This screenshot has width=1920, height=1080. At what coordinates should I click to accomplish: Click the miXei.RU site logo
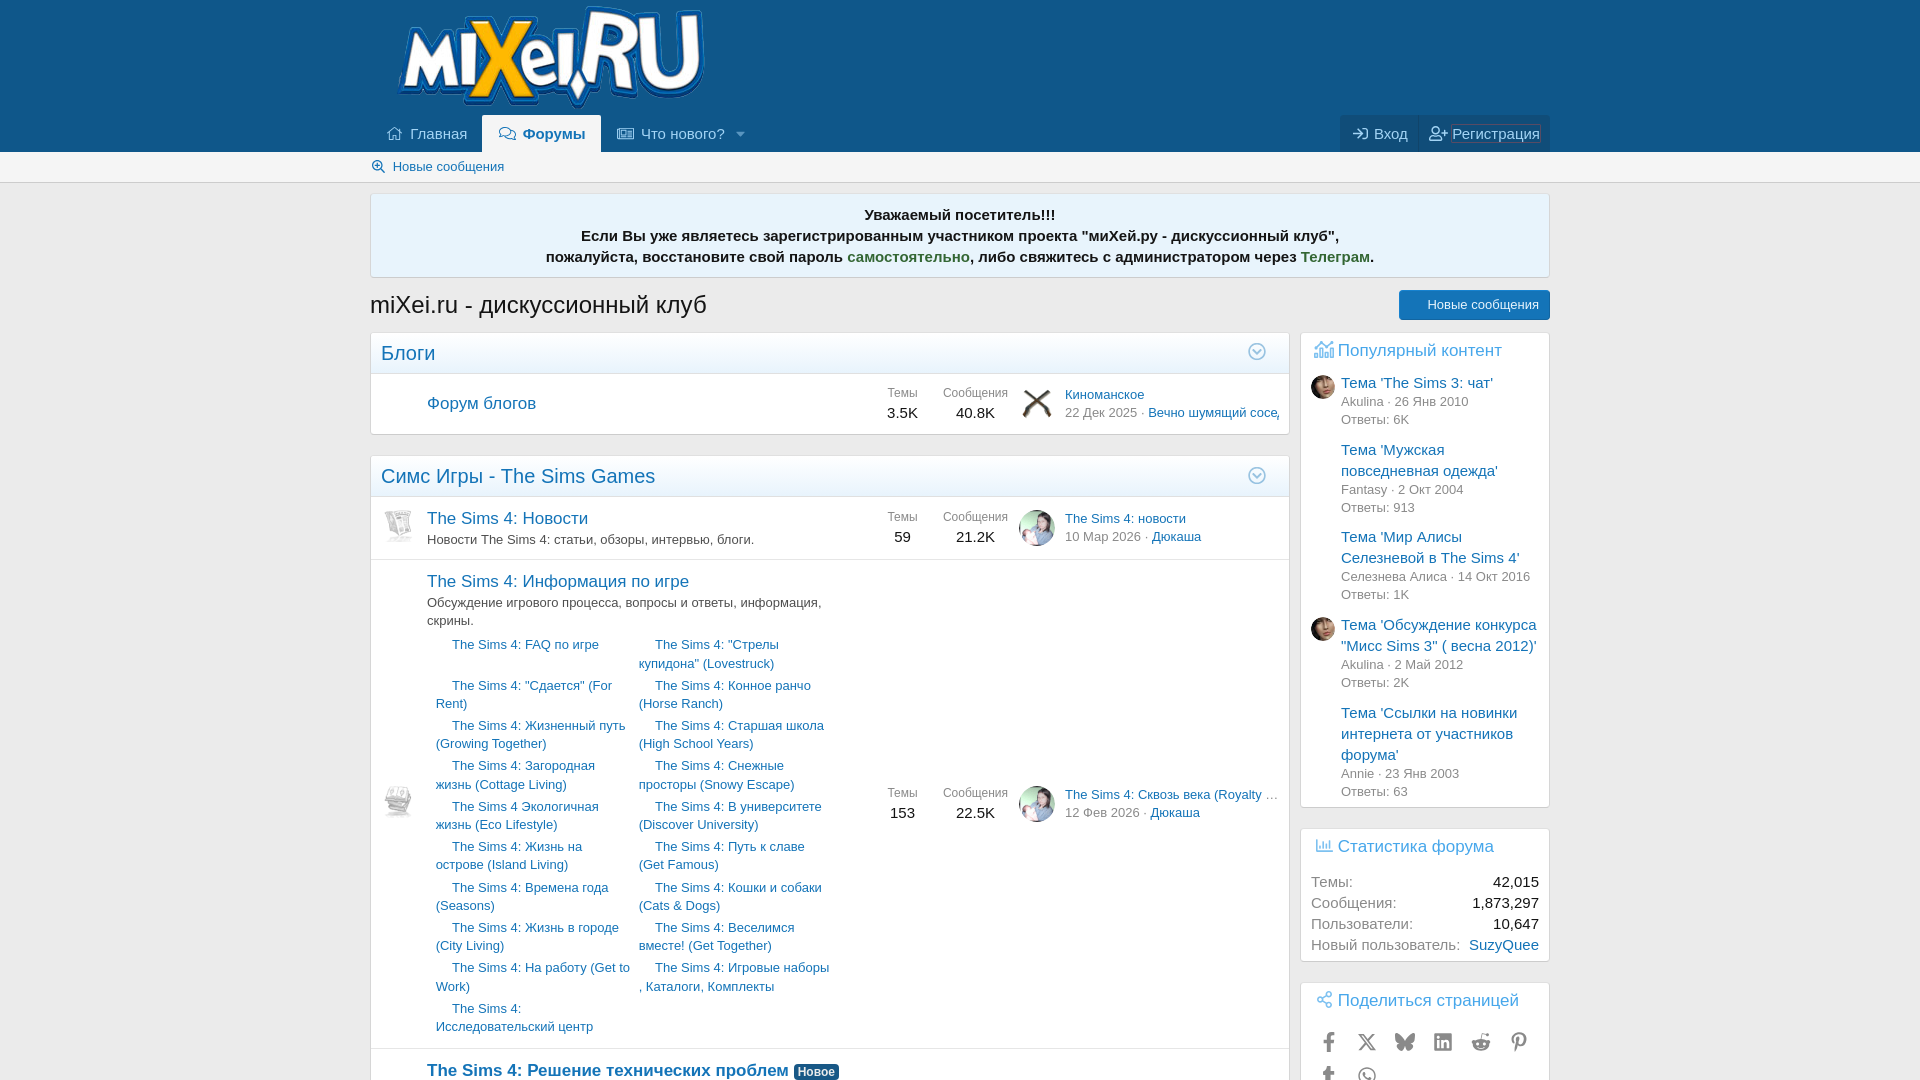click(x=552, y=57)
